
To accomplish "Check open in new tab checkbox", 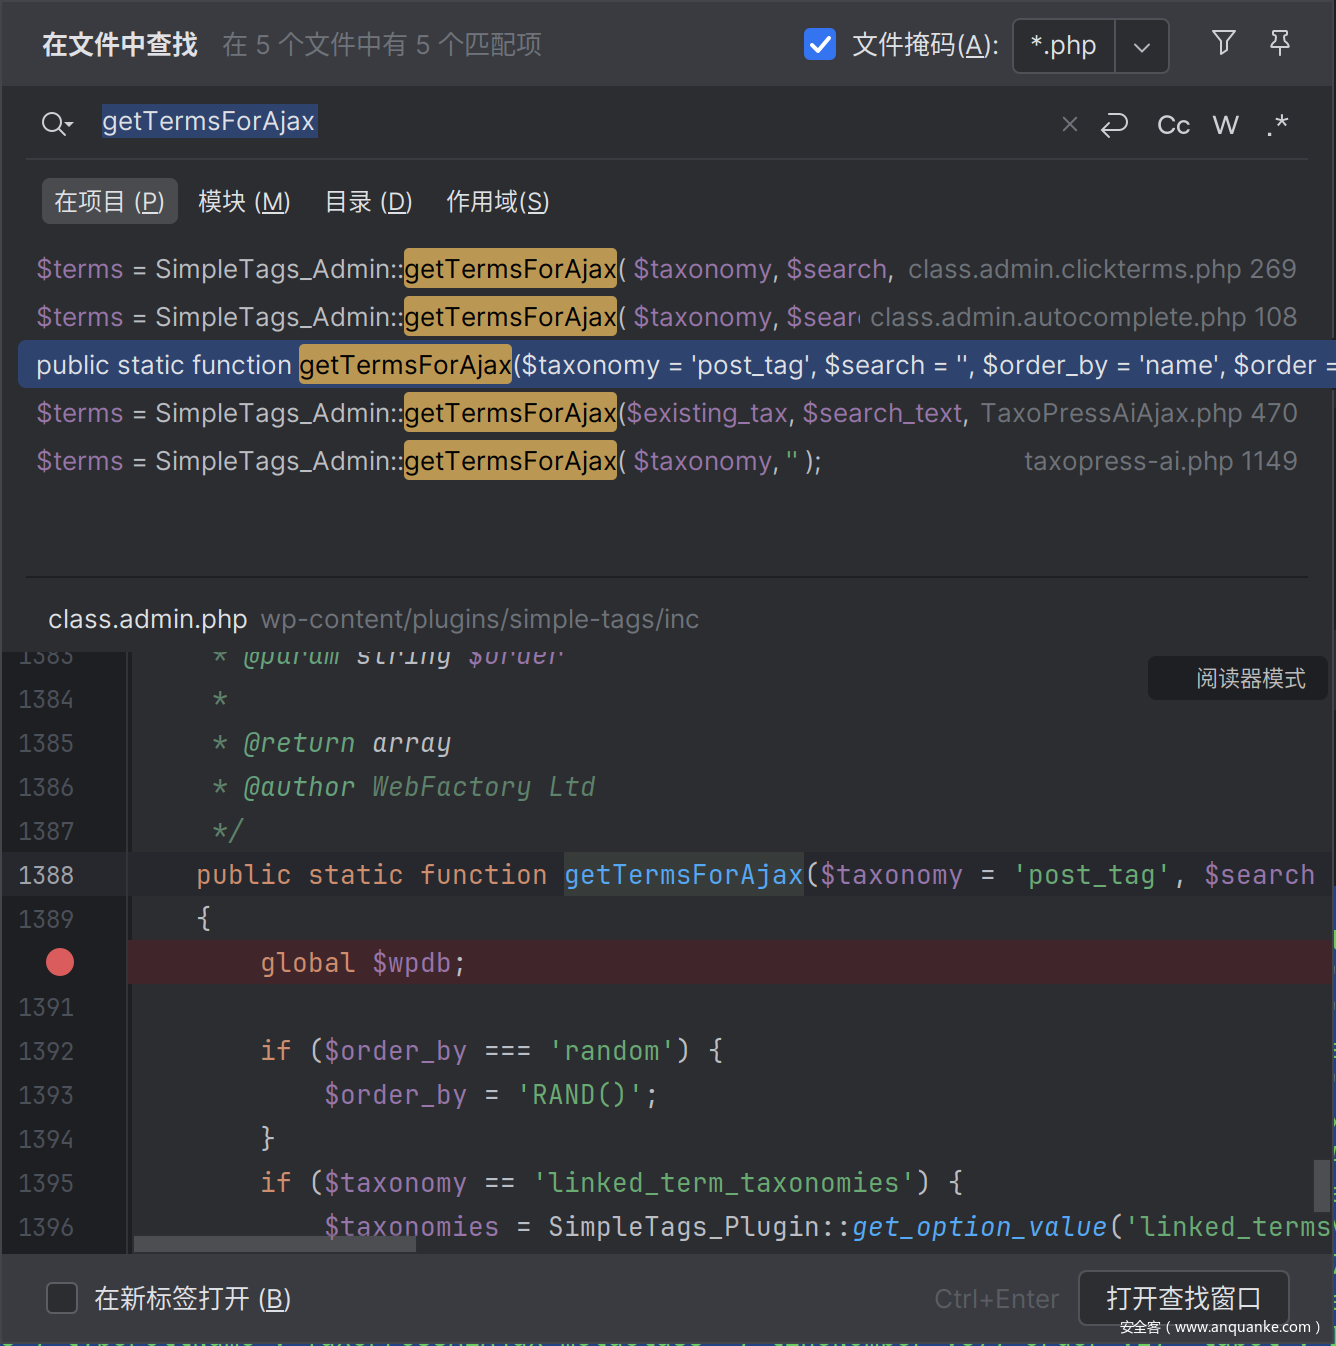I will (62, 1298).
